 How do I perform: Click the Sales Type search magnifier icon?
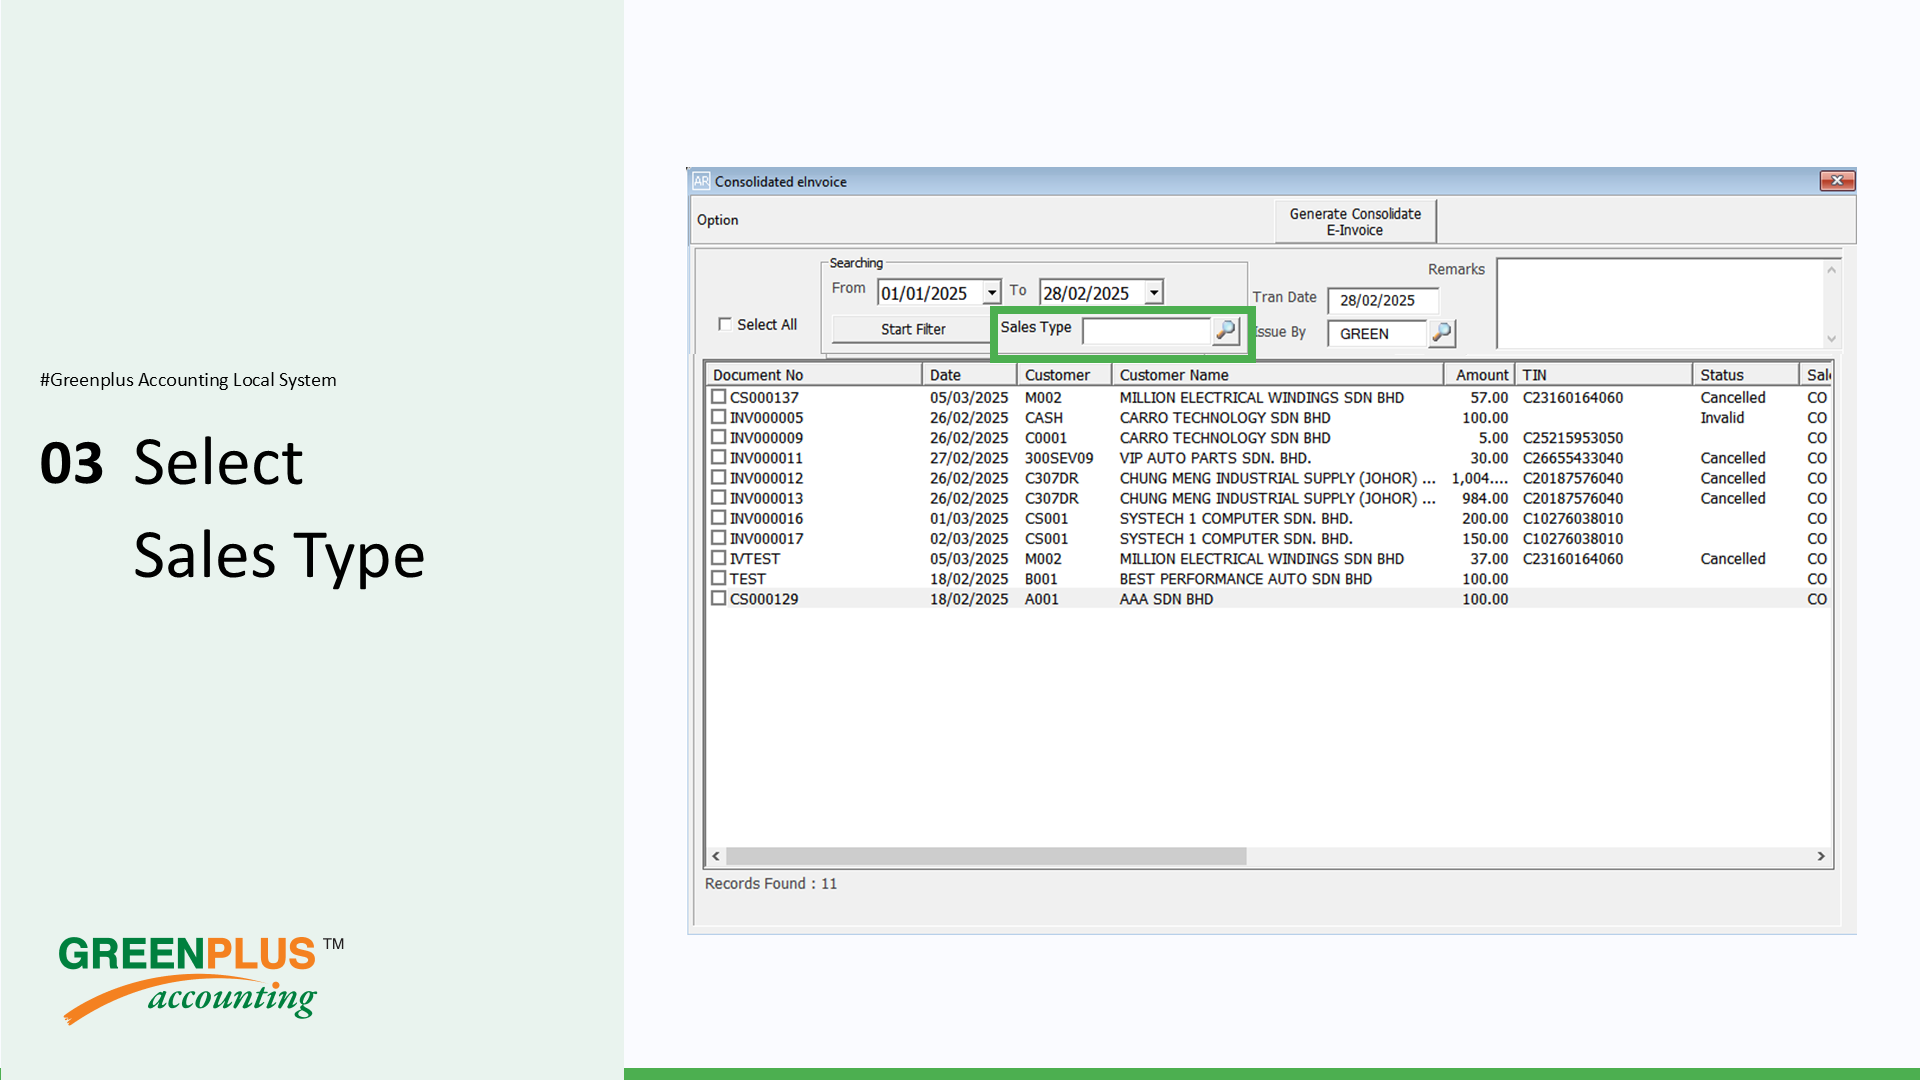pos(1226,330)
